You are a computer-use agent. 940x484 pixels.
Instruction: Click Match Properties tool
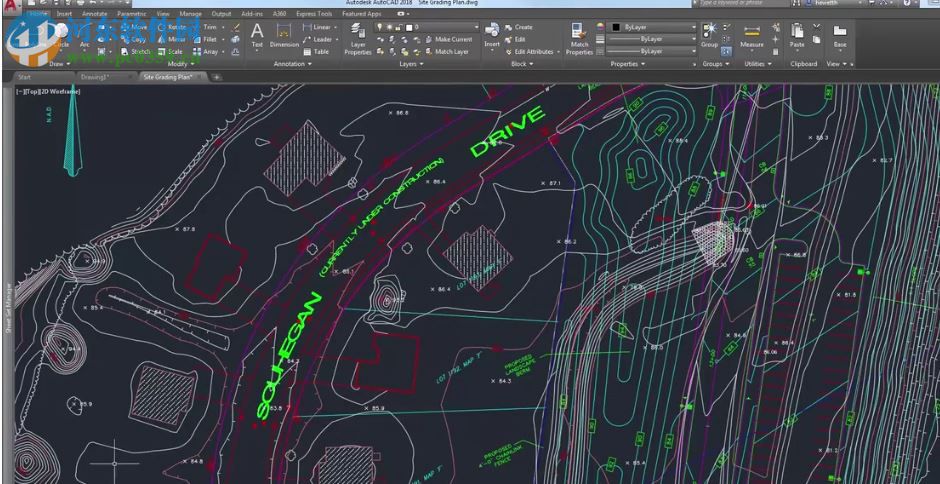pos(579,39)
